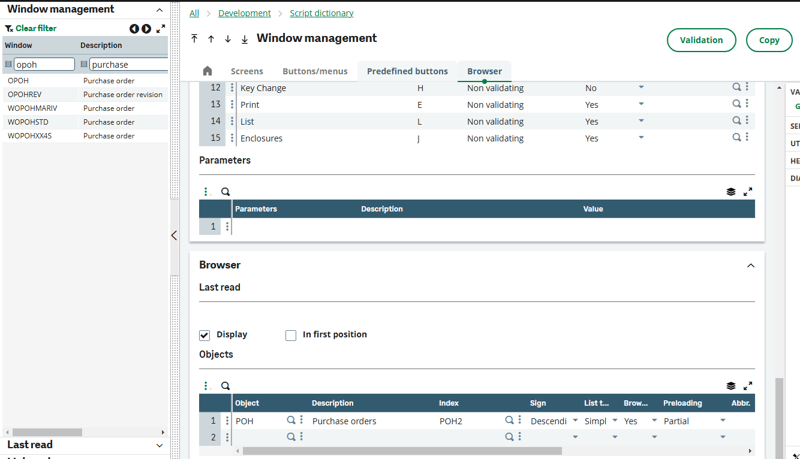Expand Objects grid to full screen
The image size is (800, 459).
[x=747, y=386]
